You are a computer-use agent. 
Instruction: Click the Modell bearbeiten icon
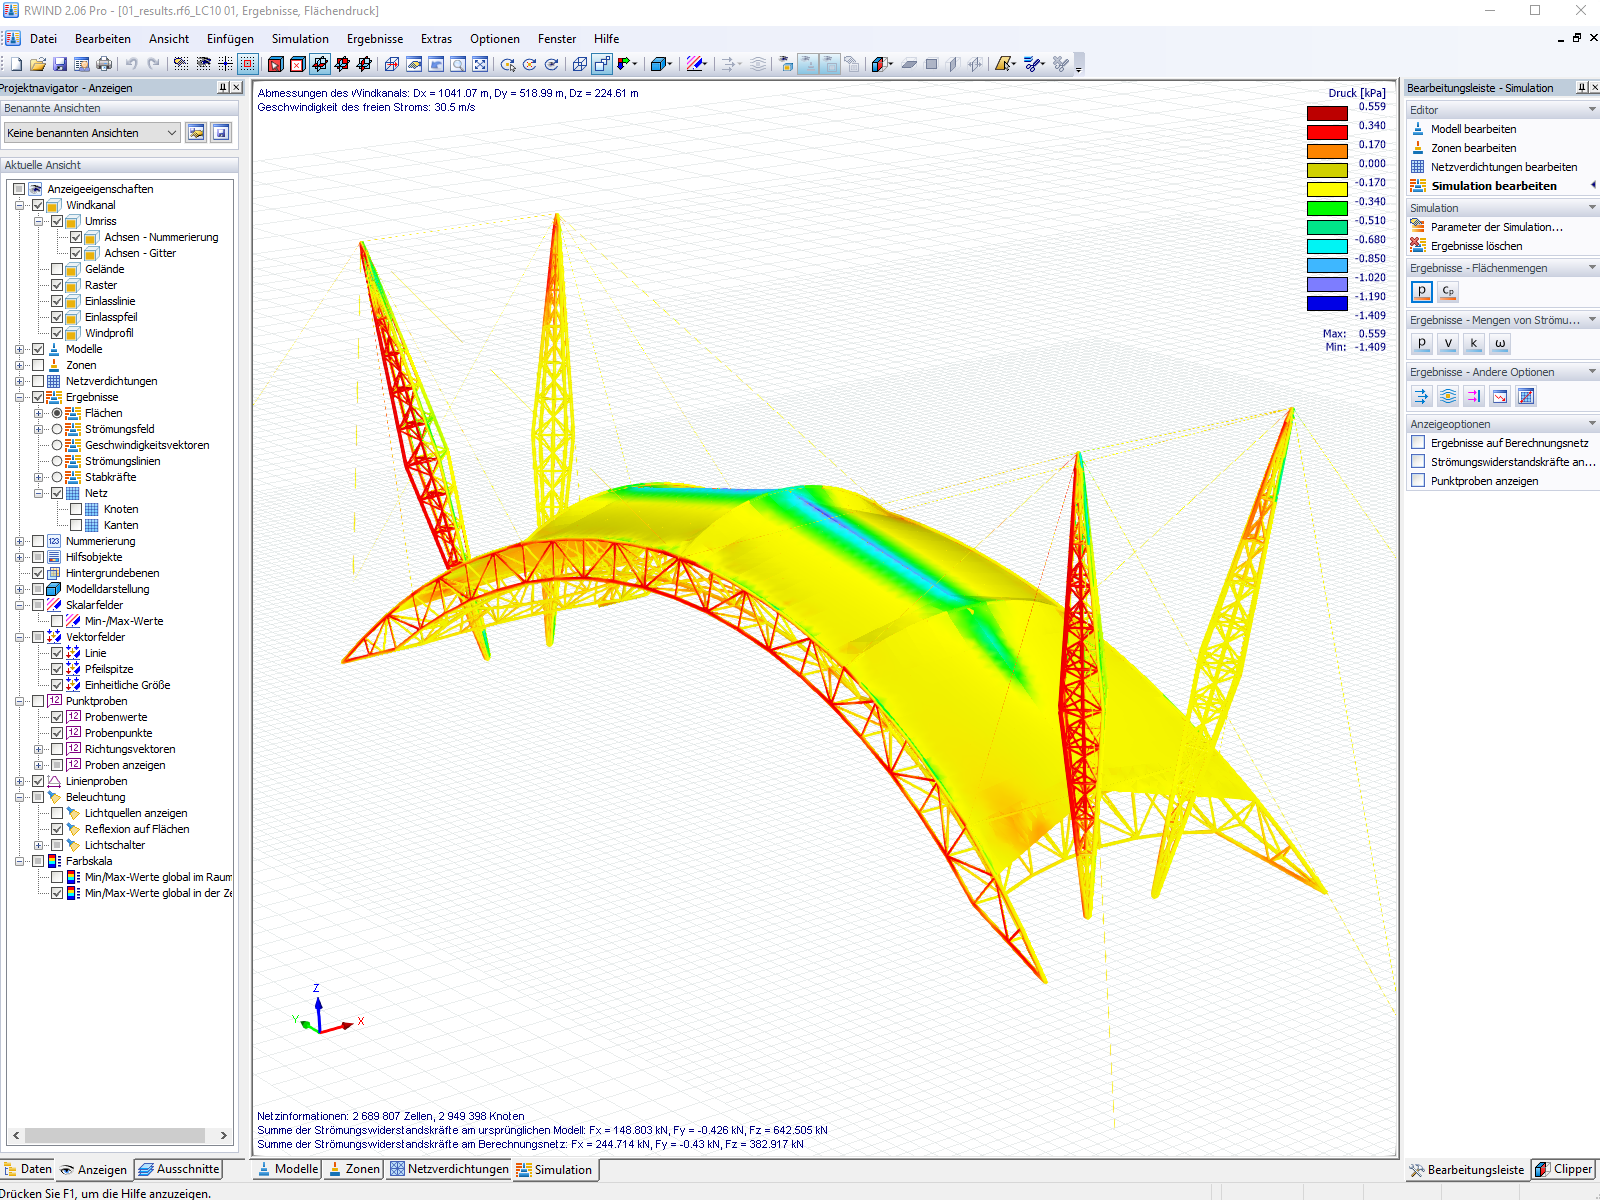[x=1417, y=128]
